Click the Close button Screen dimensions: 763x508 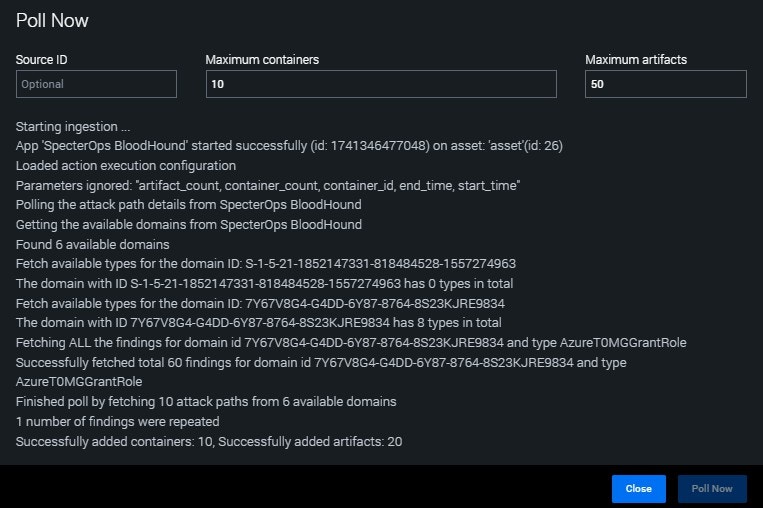click(638, 489)
